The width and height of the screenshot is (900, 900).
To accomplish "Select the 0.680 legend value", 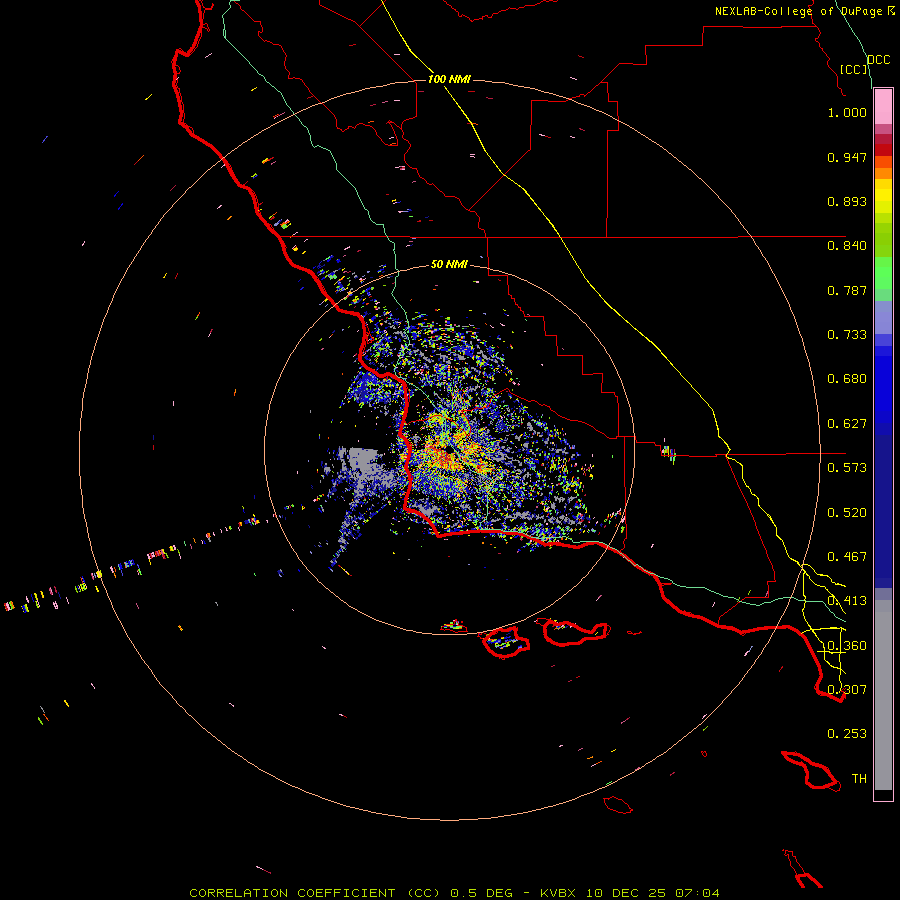I will (847, 379).
